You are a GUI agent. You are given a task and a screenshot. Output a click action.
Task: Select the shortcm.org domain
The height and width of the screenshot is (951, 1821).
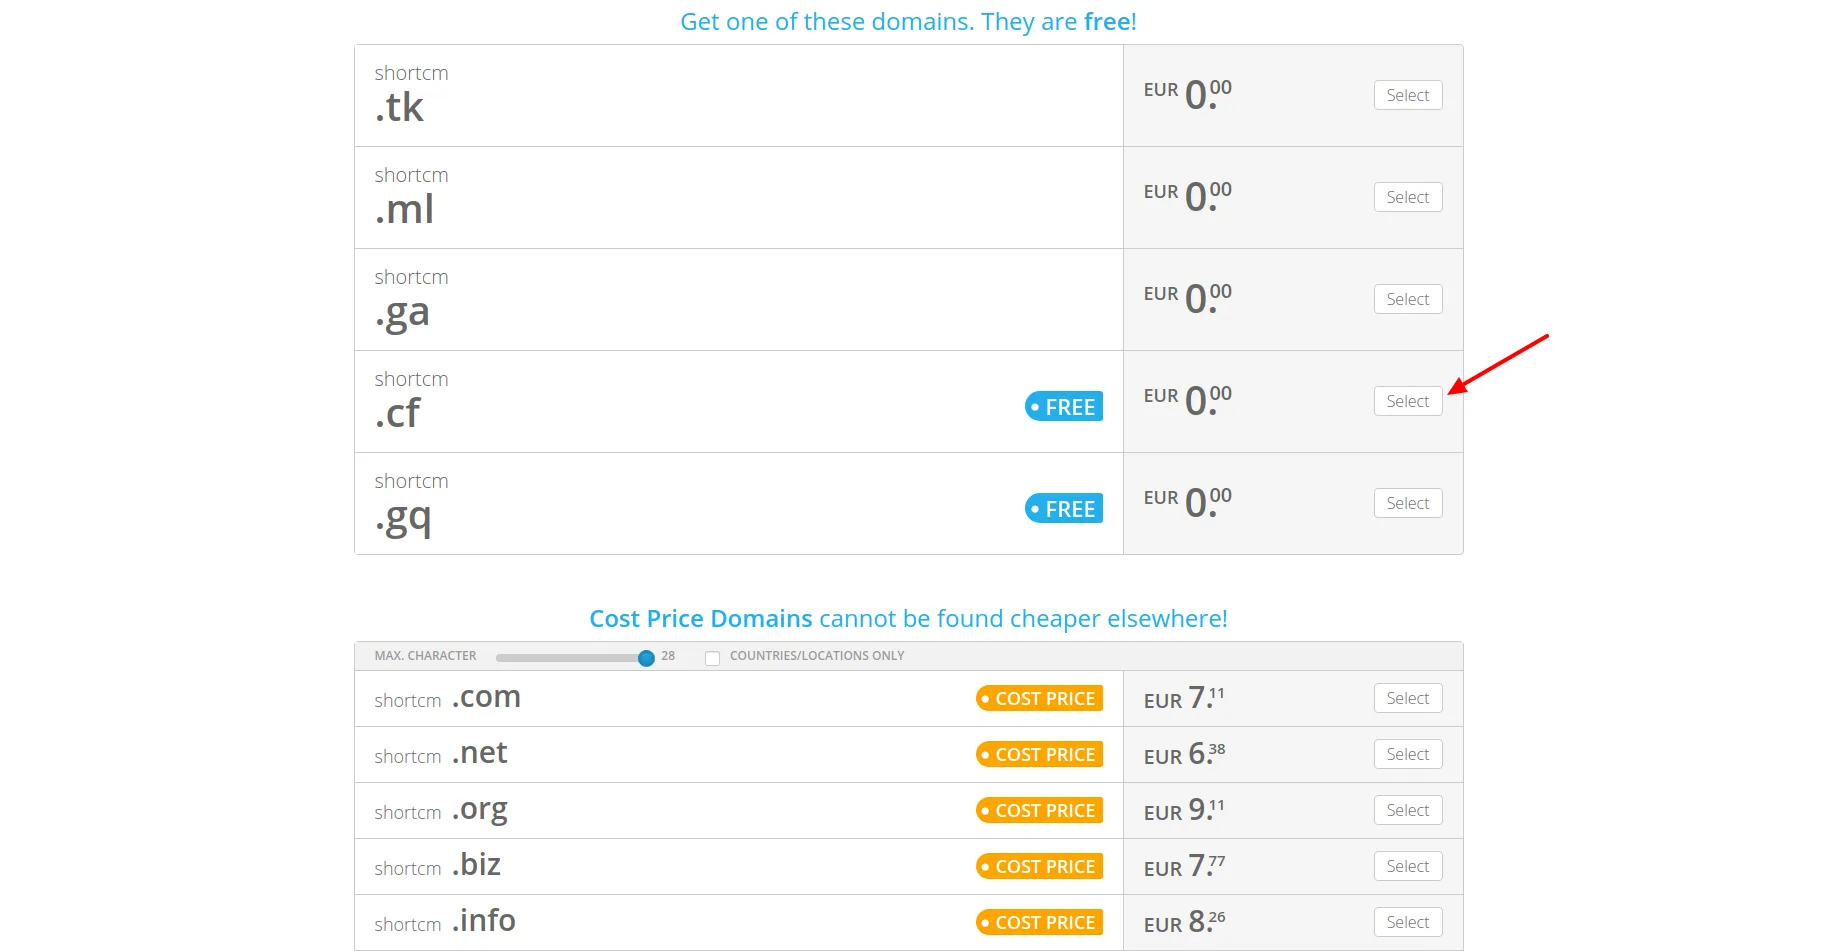[1407, 810]
